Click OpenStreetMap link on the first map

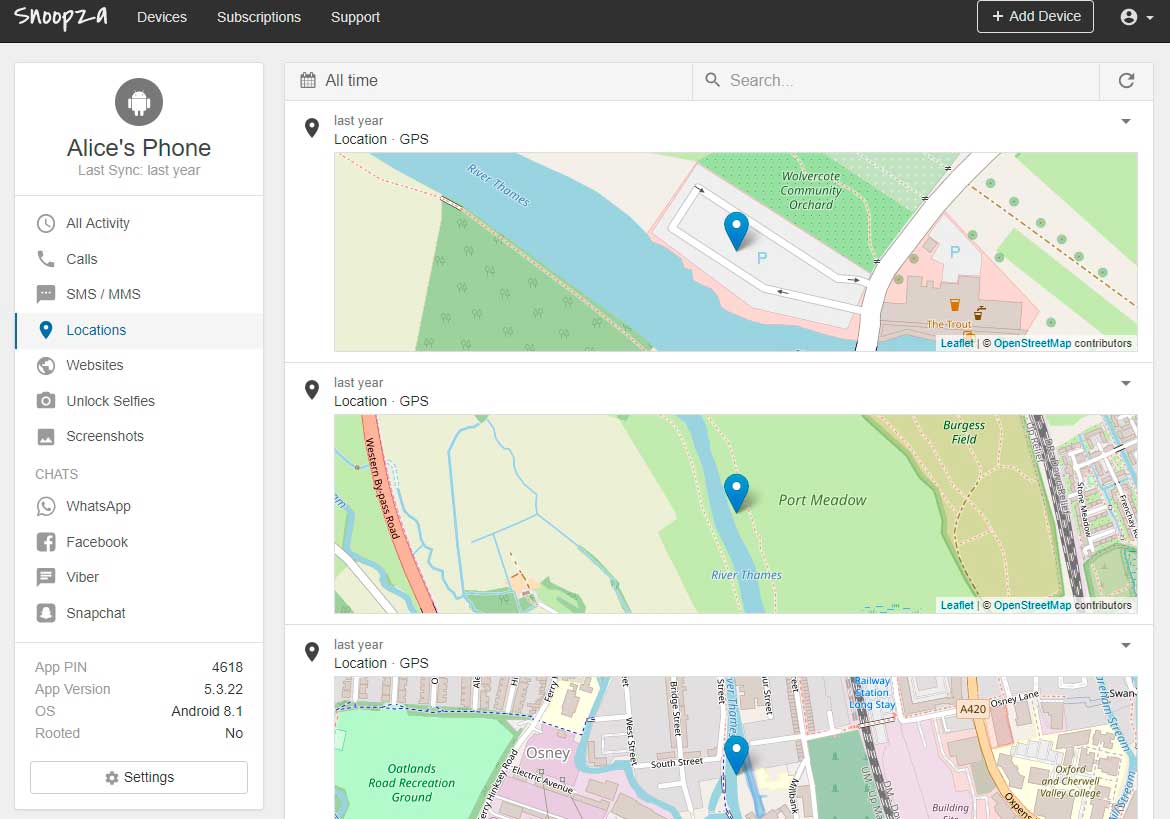[1032, 343]
